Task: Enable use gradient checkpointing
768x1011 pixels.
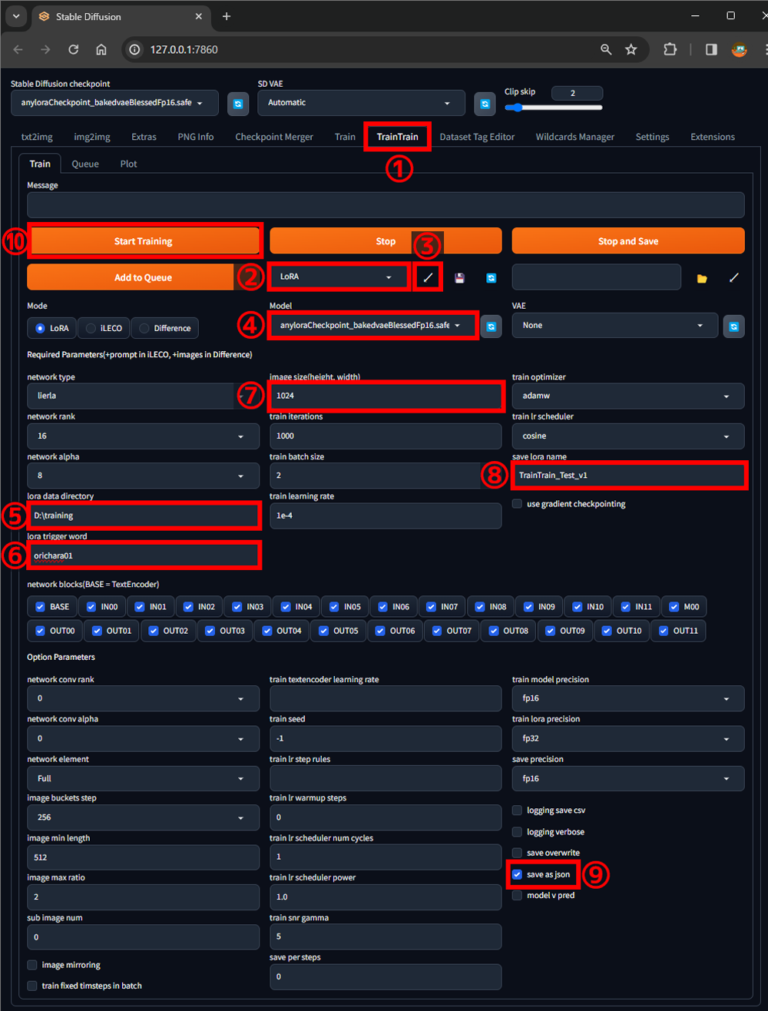Action: (x=518, y=504)
